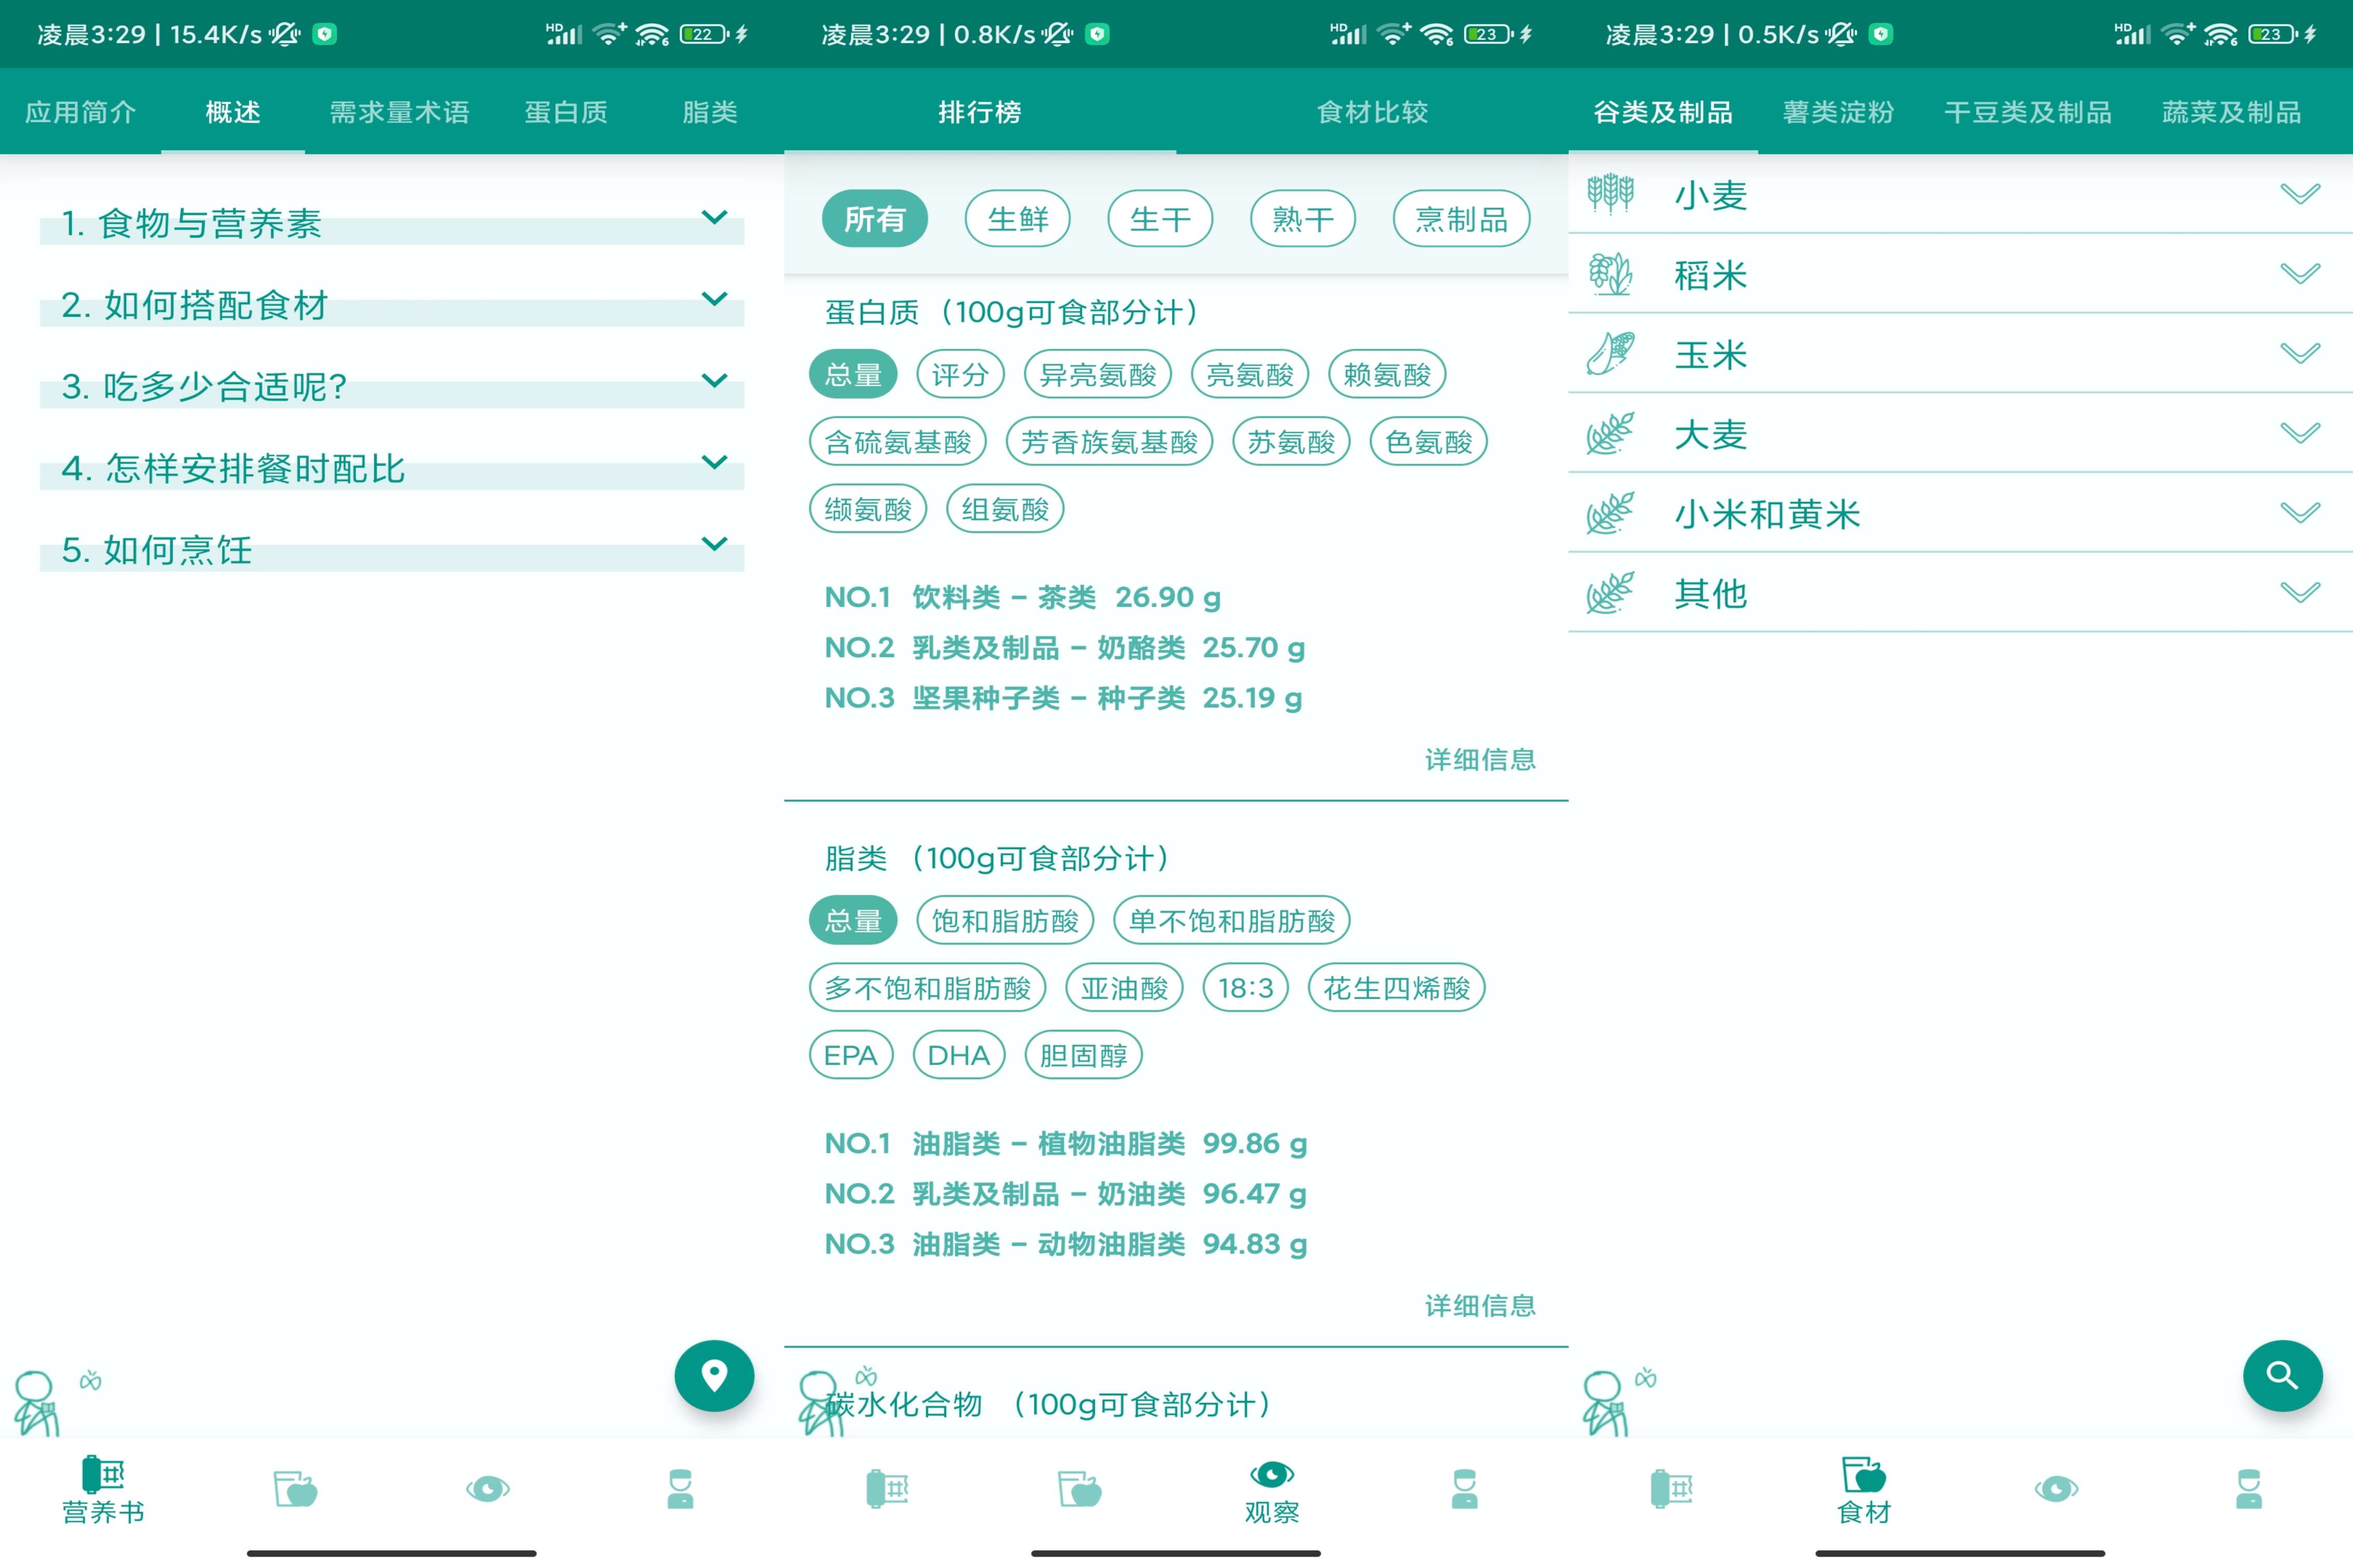Tap ranking row 乳类及制品 – 奶油类 96.47 g
Image resolution: width=2353 pixels, height=1568 pixels.
click(x=1065, y=1193)
